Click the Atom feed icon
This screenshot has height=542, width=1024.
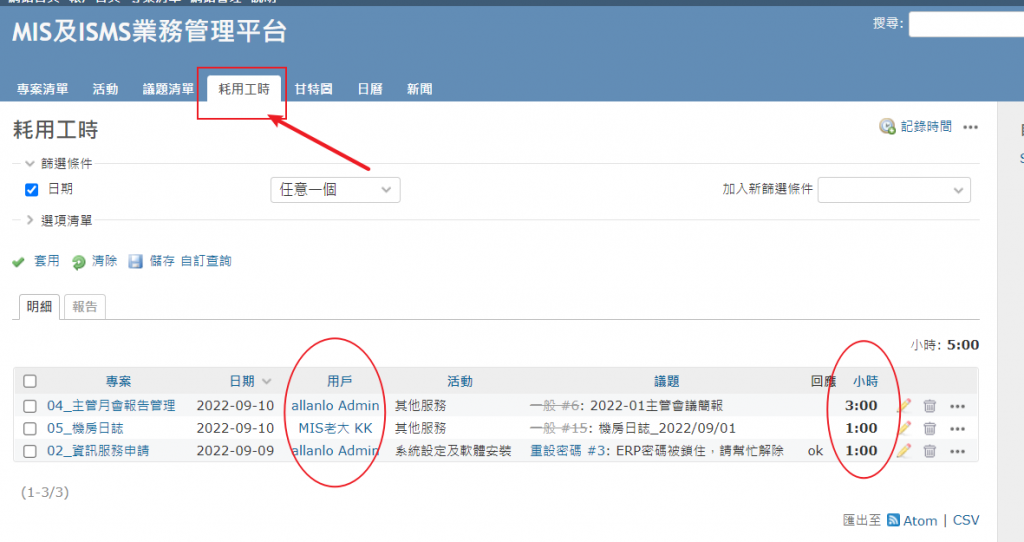[893, 520]
